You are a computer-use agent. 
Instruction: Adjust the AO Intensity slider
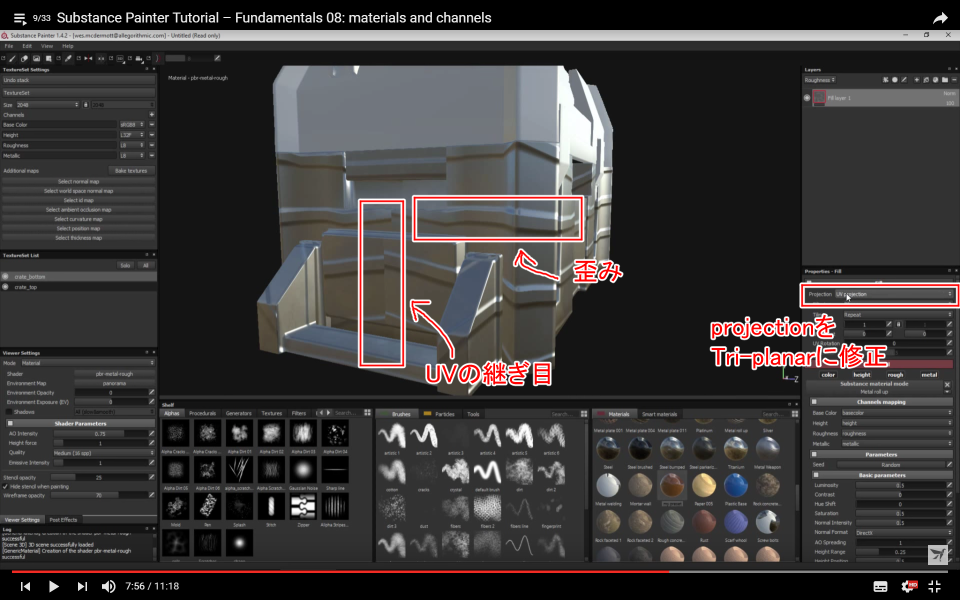coord(100,433)
